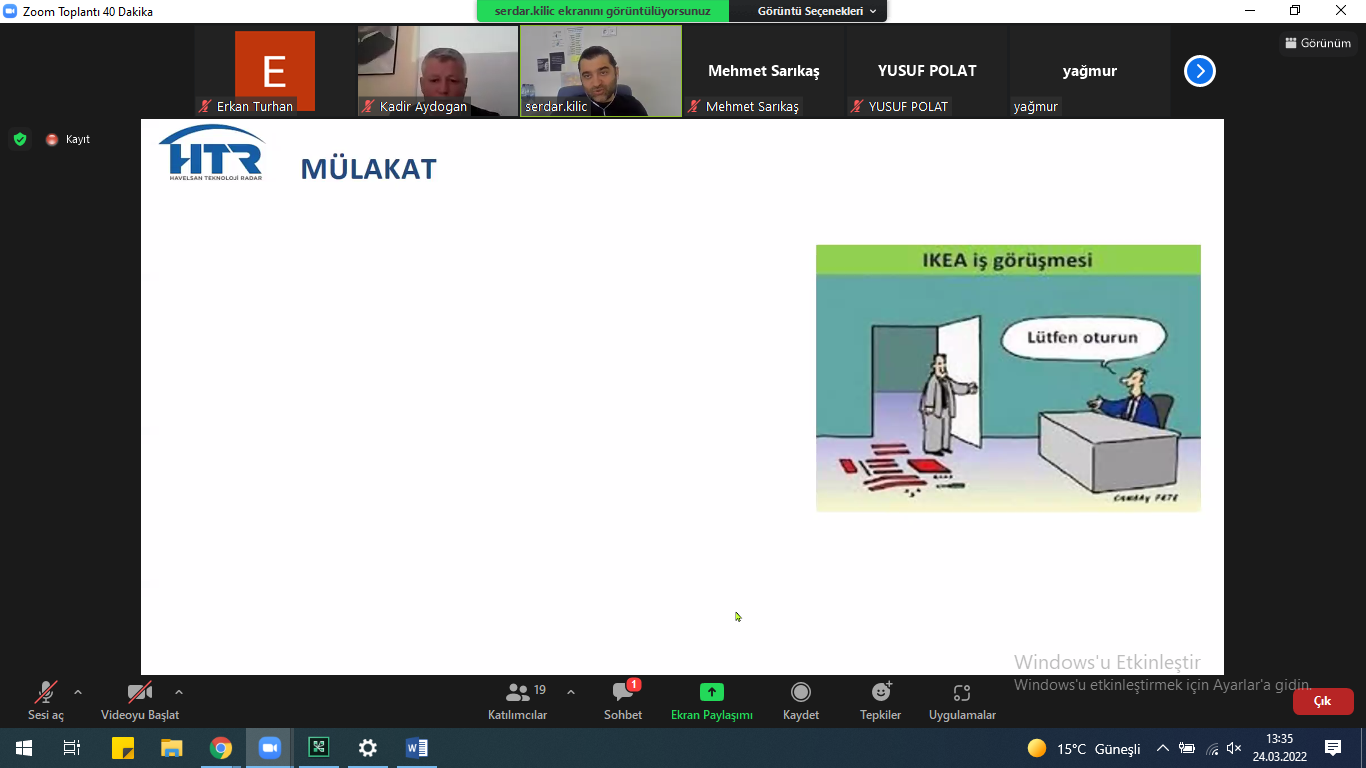Click Ekran Paylaşımı share screen
The width and height of the screenshot is (1366, 768).
point(712,701)
